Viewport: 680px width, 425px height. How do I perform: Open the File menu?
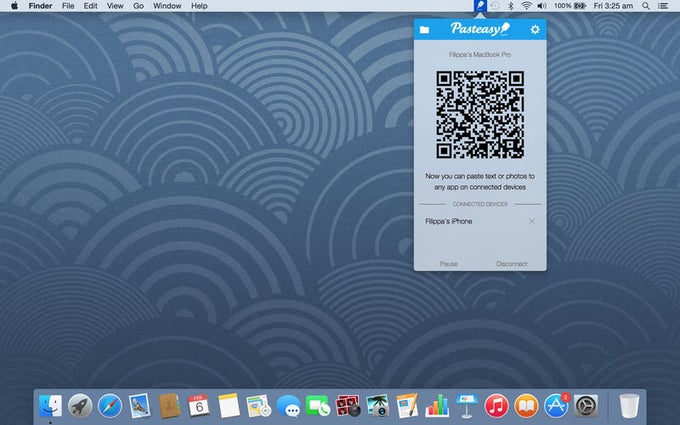click(68, 6)
